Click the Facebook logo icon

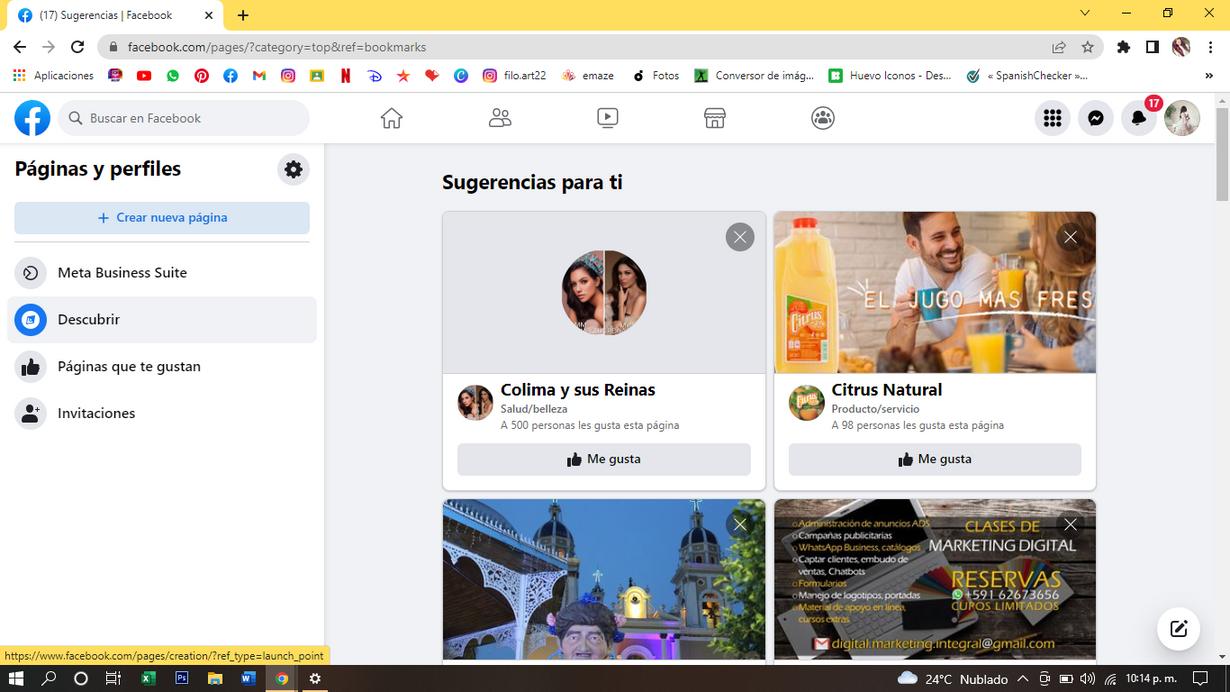(32, 118)
